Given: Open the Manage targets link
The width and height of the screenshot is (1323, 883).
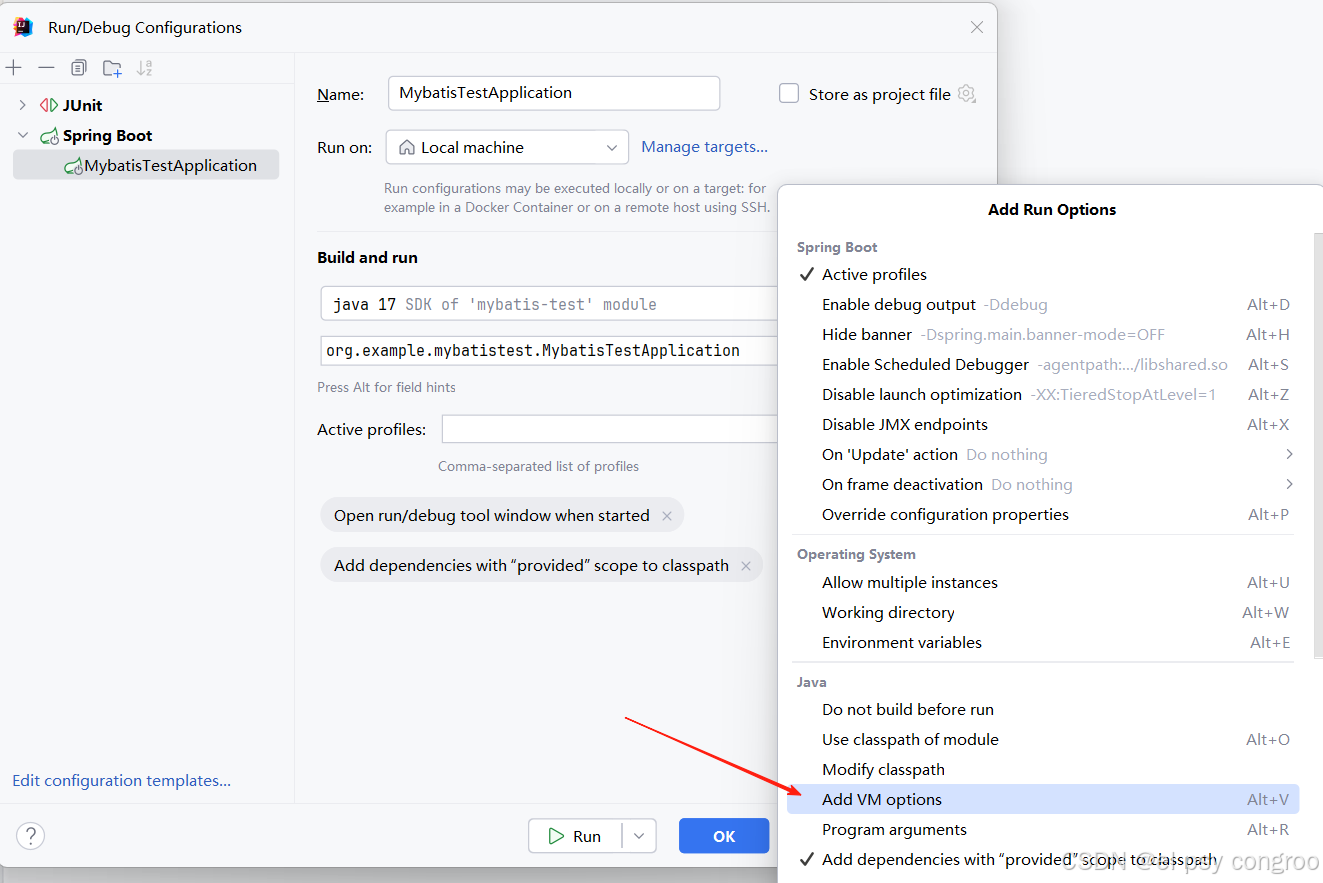Looking at the screenshot, I should 704,146.
